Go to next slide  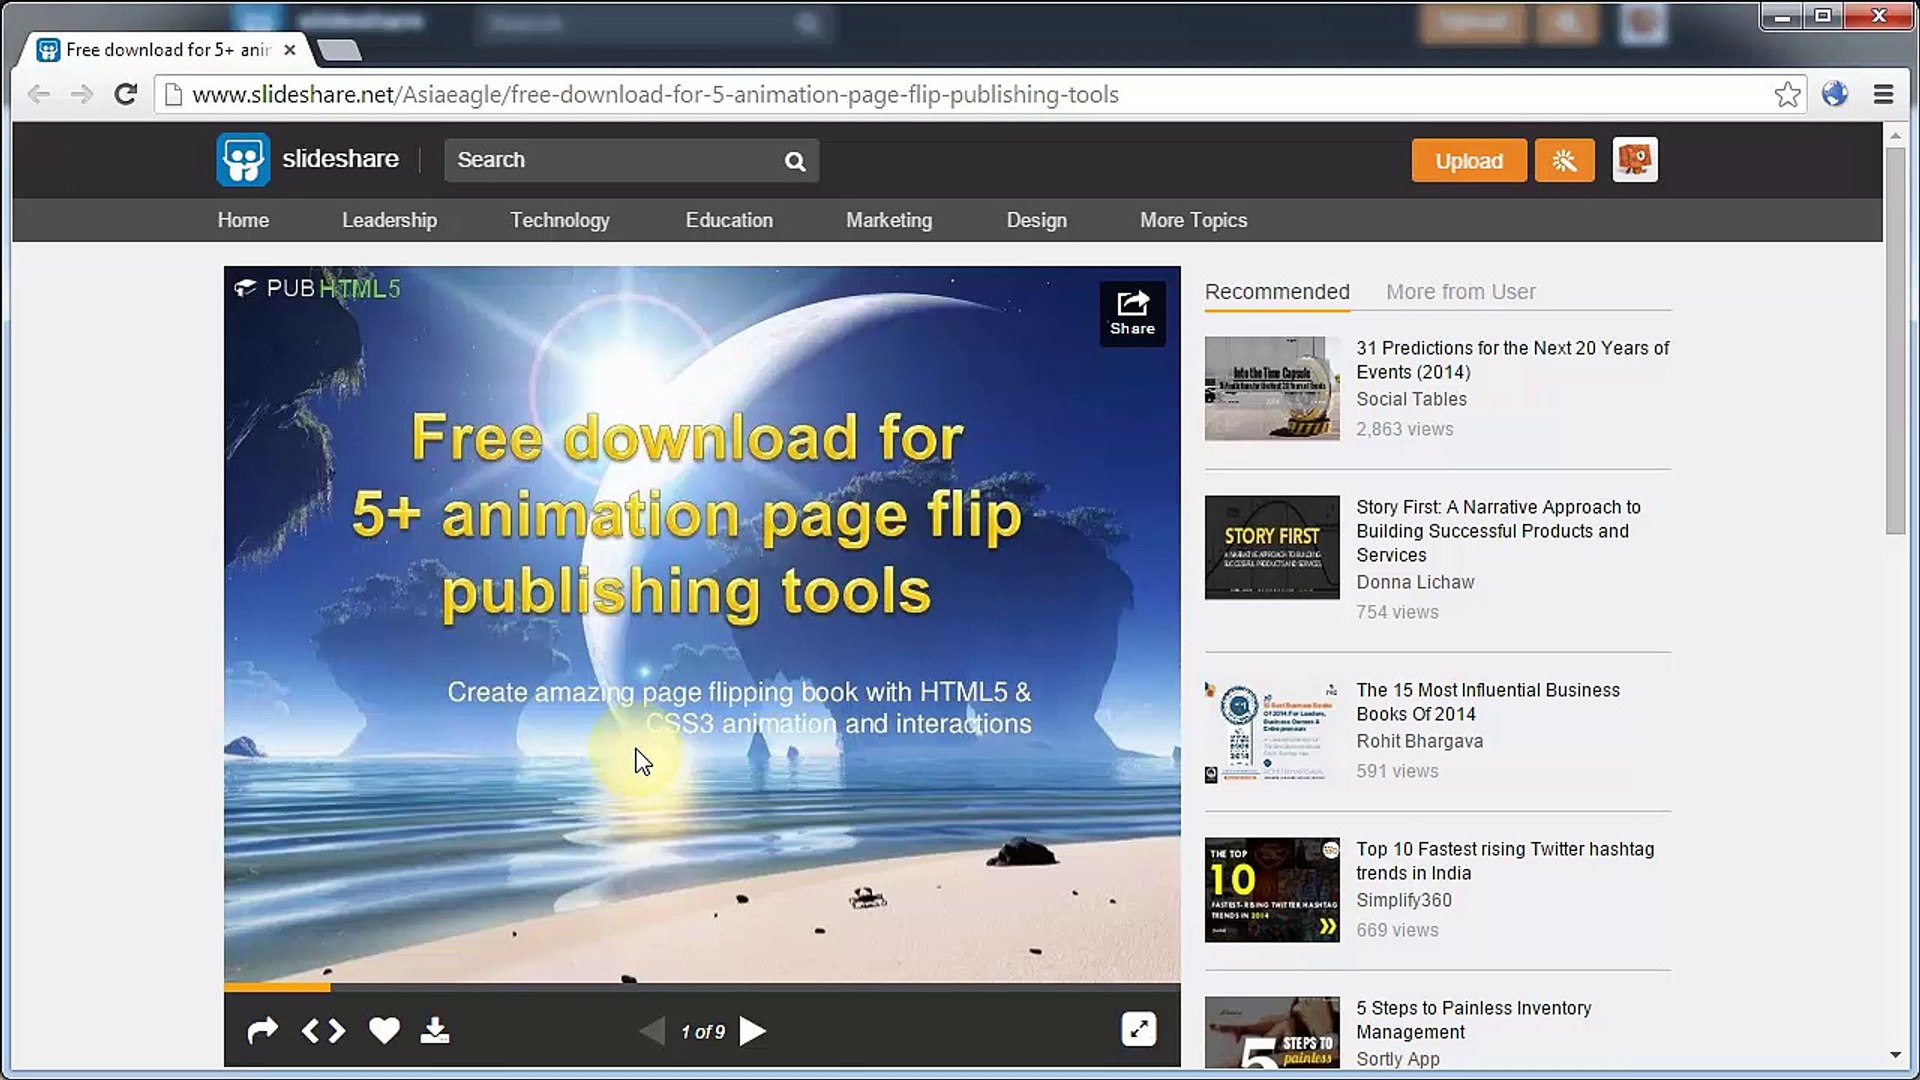pos(753,1031)
